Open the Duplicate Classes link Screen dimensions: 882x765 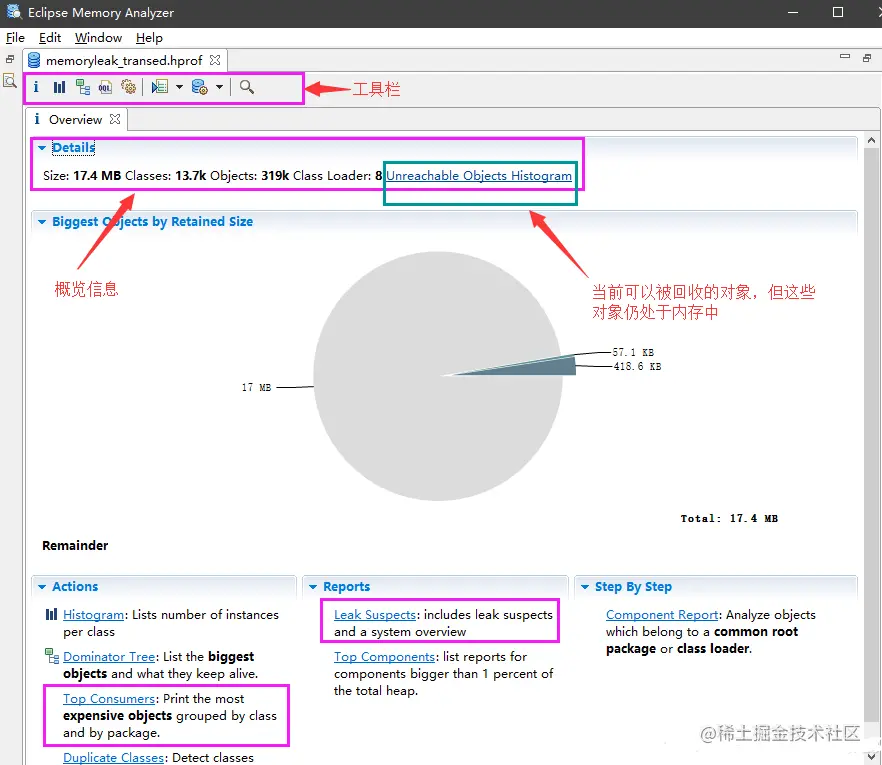click(x=113, y=758)
